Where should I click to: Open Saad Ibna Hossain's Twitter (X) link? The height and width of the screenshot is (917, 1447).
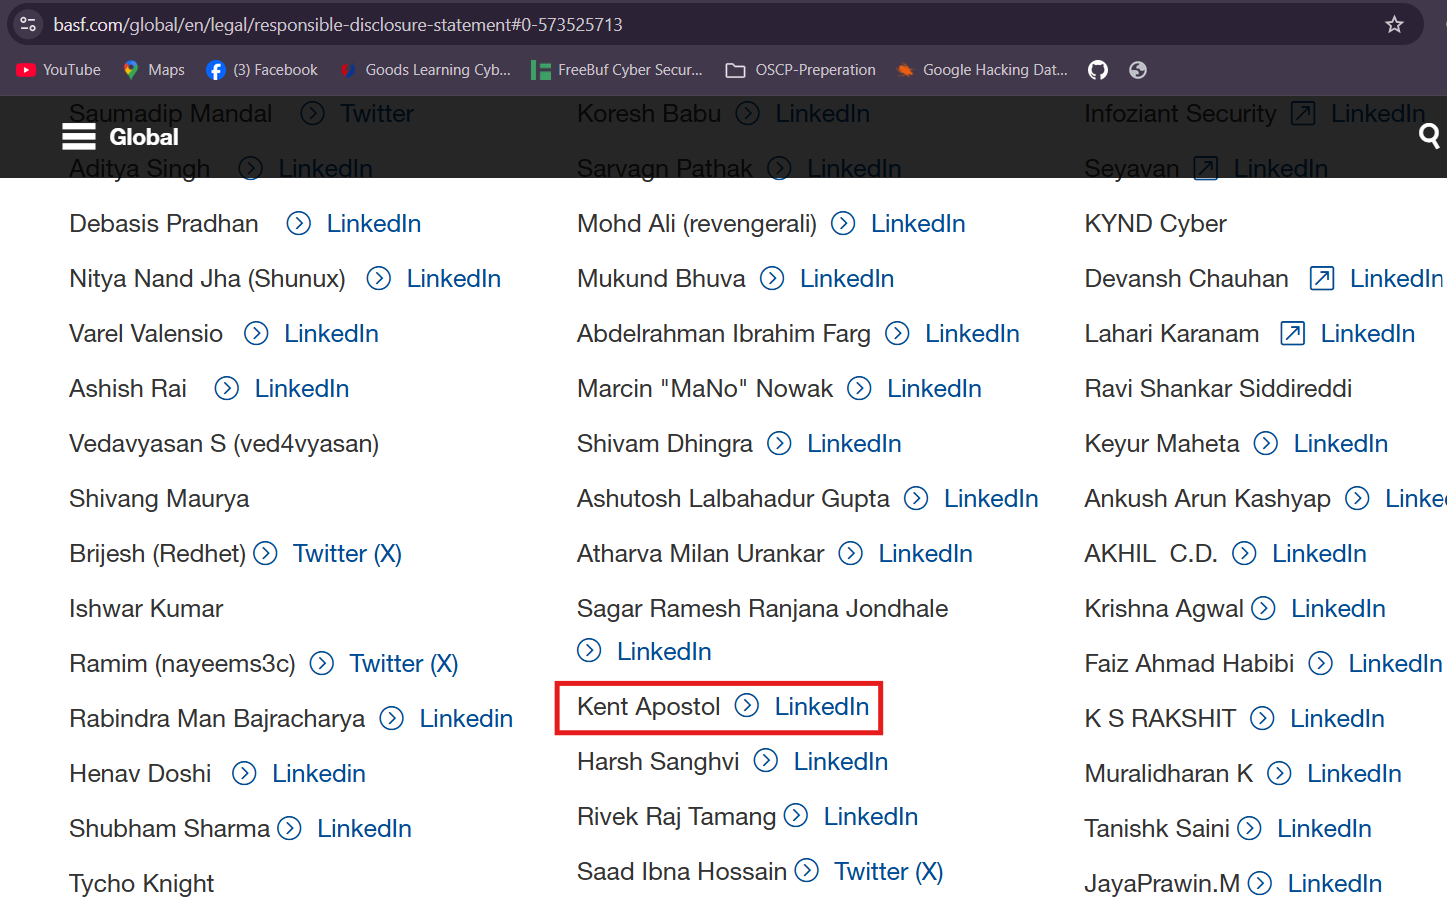click(888, 872)
